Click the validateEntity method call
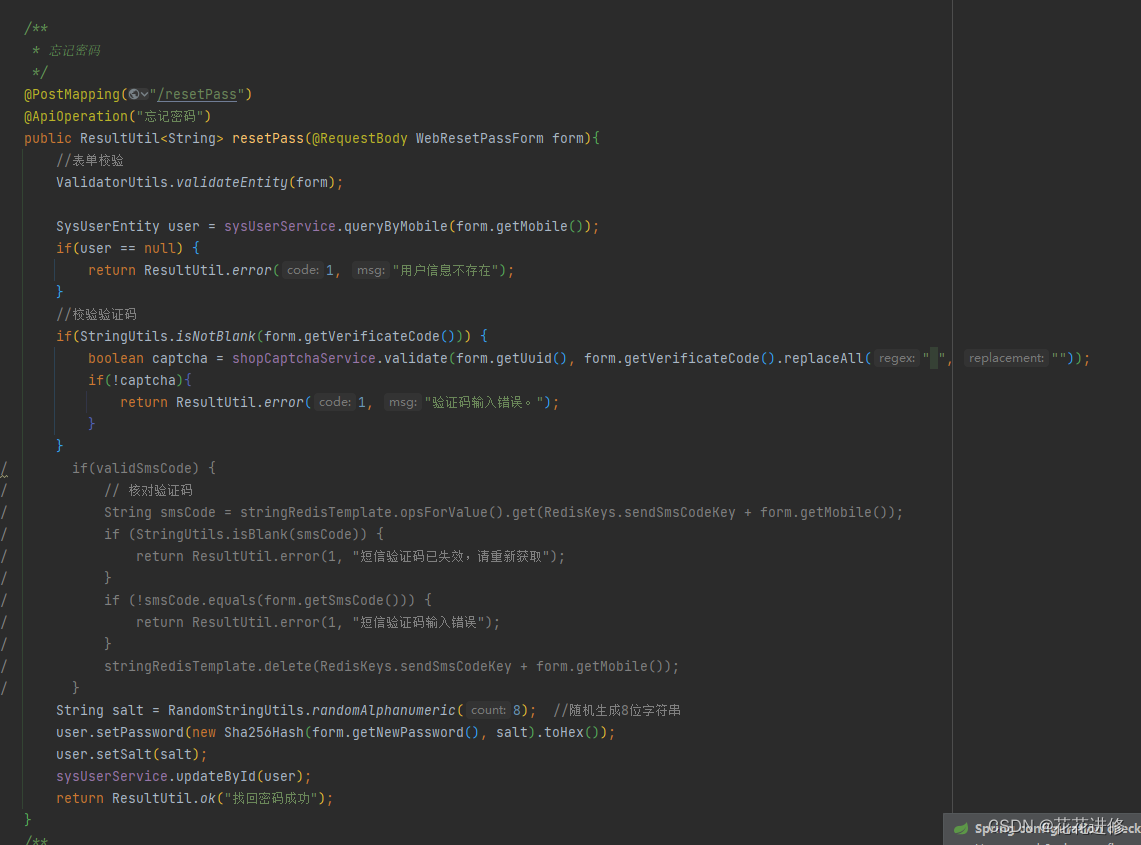The image size is (1141, 845). click(232, 183)
